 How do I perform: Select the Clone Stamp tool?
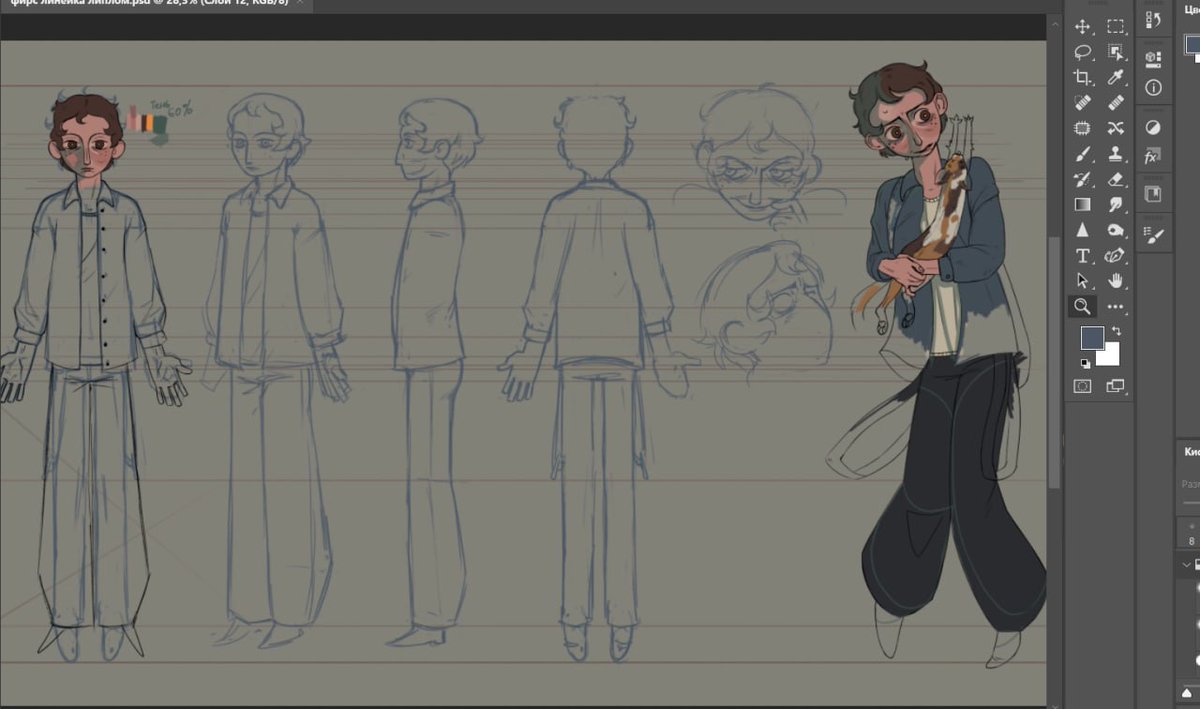(x=1116, y=154)
